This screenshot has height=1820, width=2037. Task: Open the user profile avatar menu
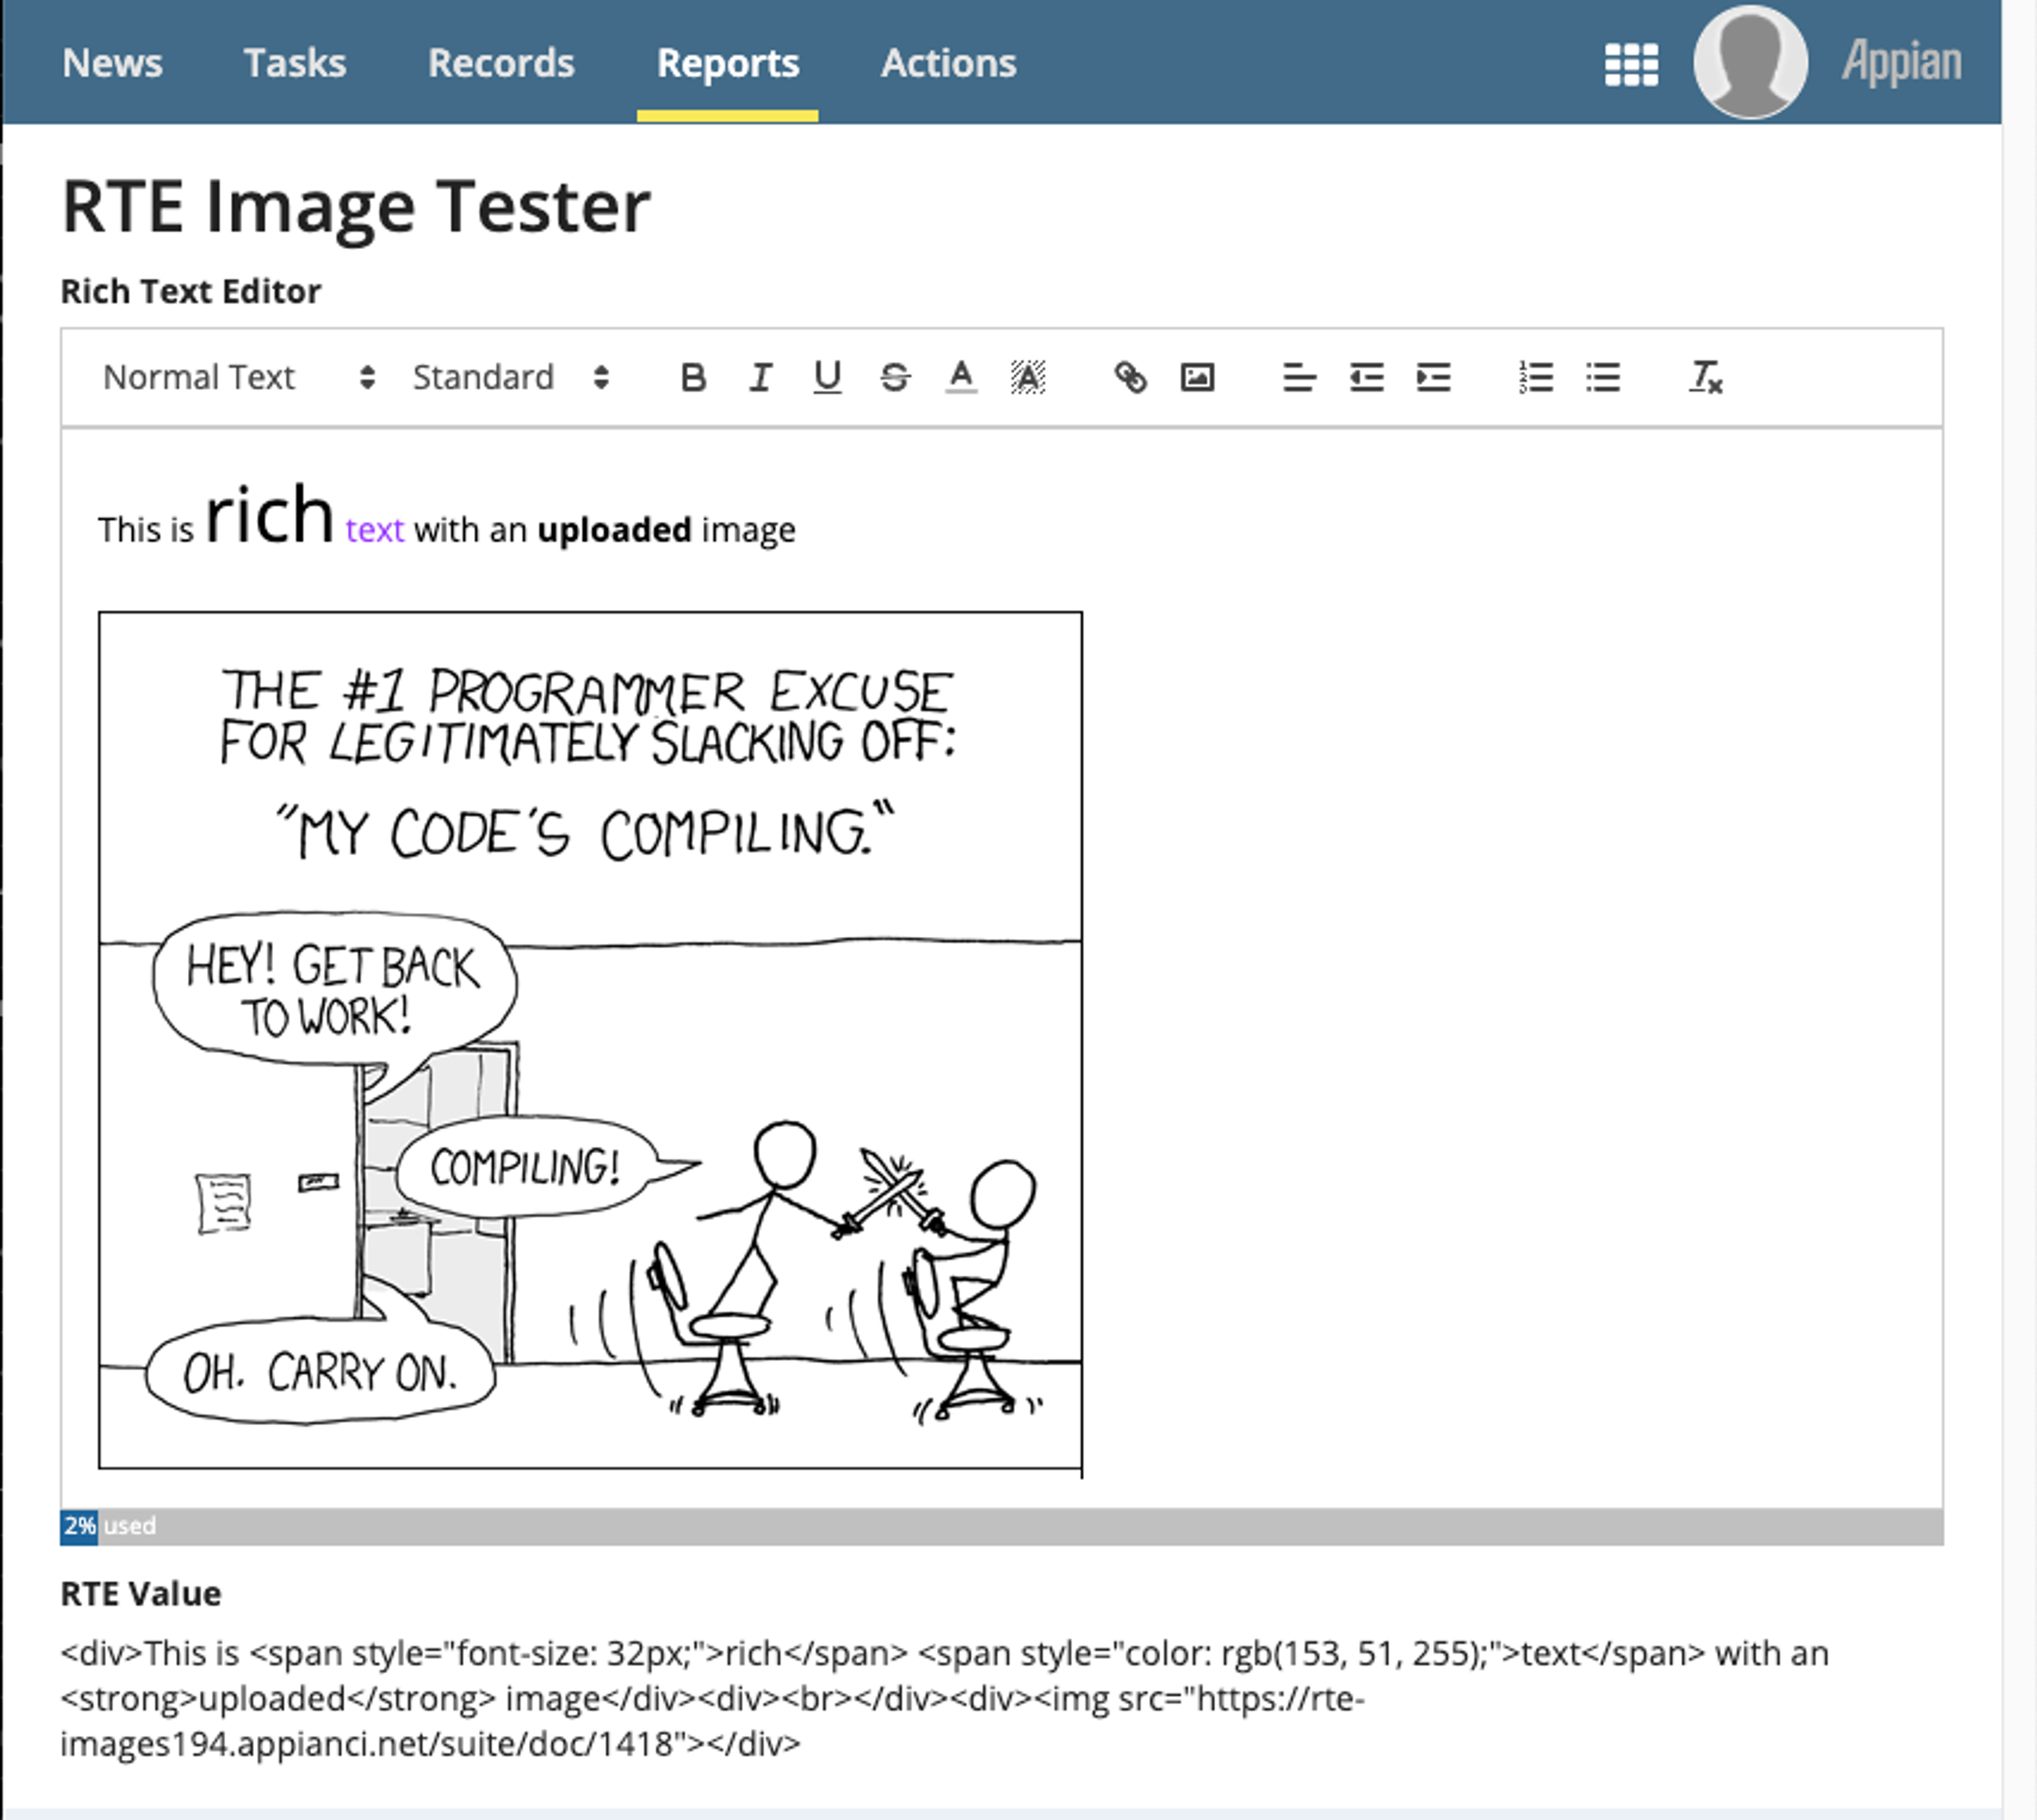click(1750, 62)
